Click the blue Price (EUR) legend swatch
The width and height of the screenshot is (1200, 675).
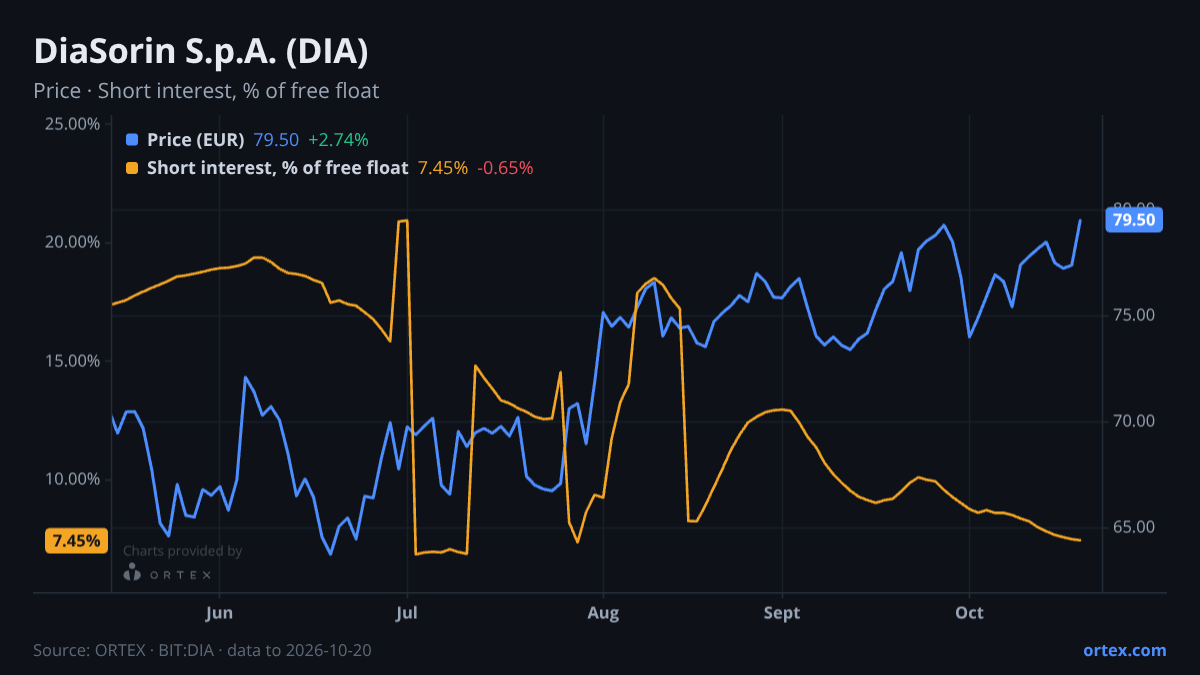pyautogui.click(x=132, y=140)
